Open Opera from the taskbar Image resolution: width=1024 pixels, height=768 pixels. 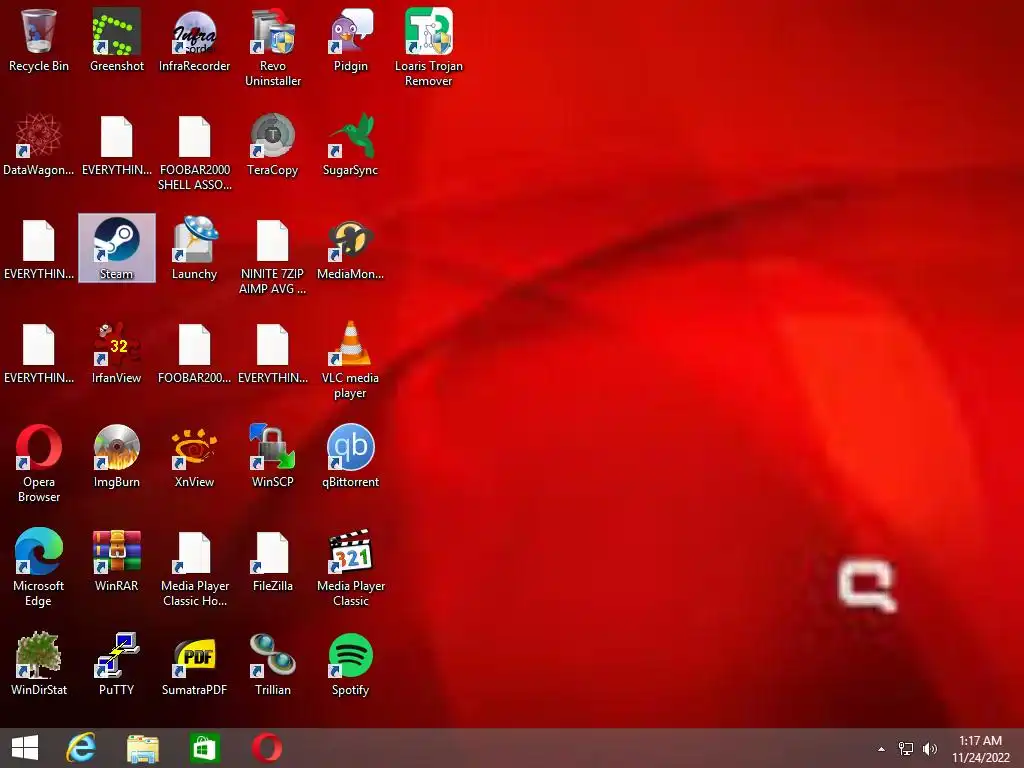(267, 748)
